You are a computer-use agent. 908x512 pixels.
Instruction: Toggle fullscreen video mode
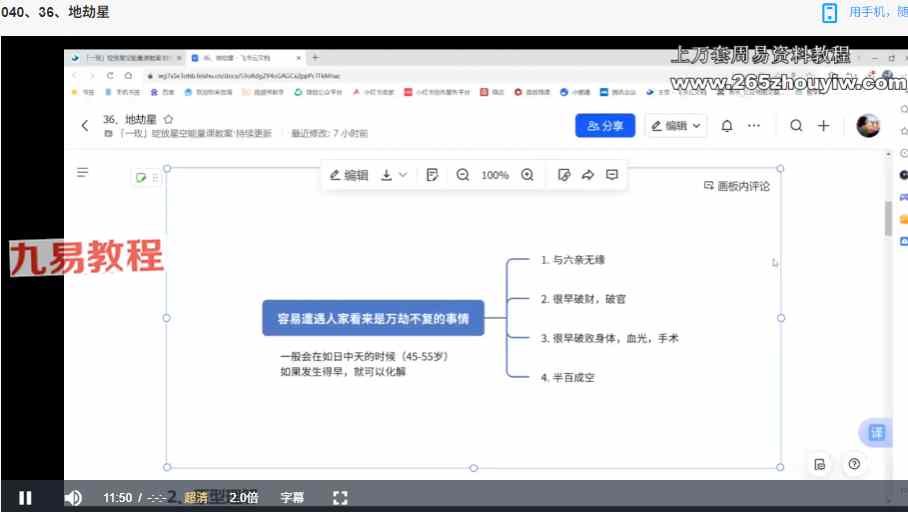pos(339,497)
